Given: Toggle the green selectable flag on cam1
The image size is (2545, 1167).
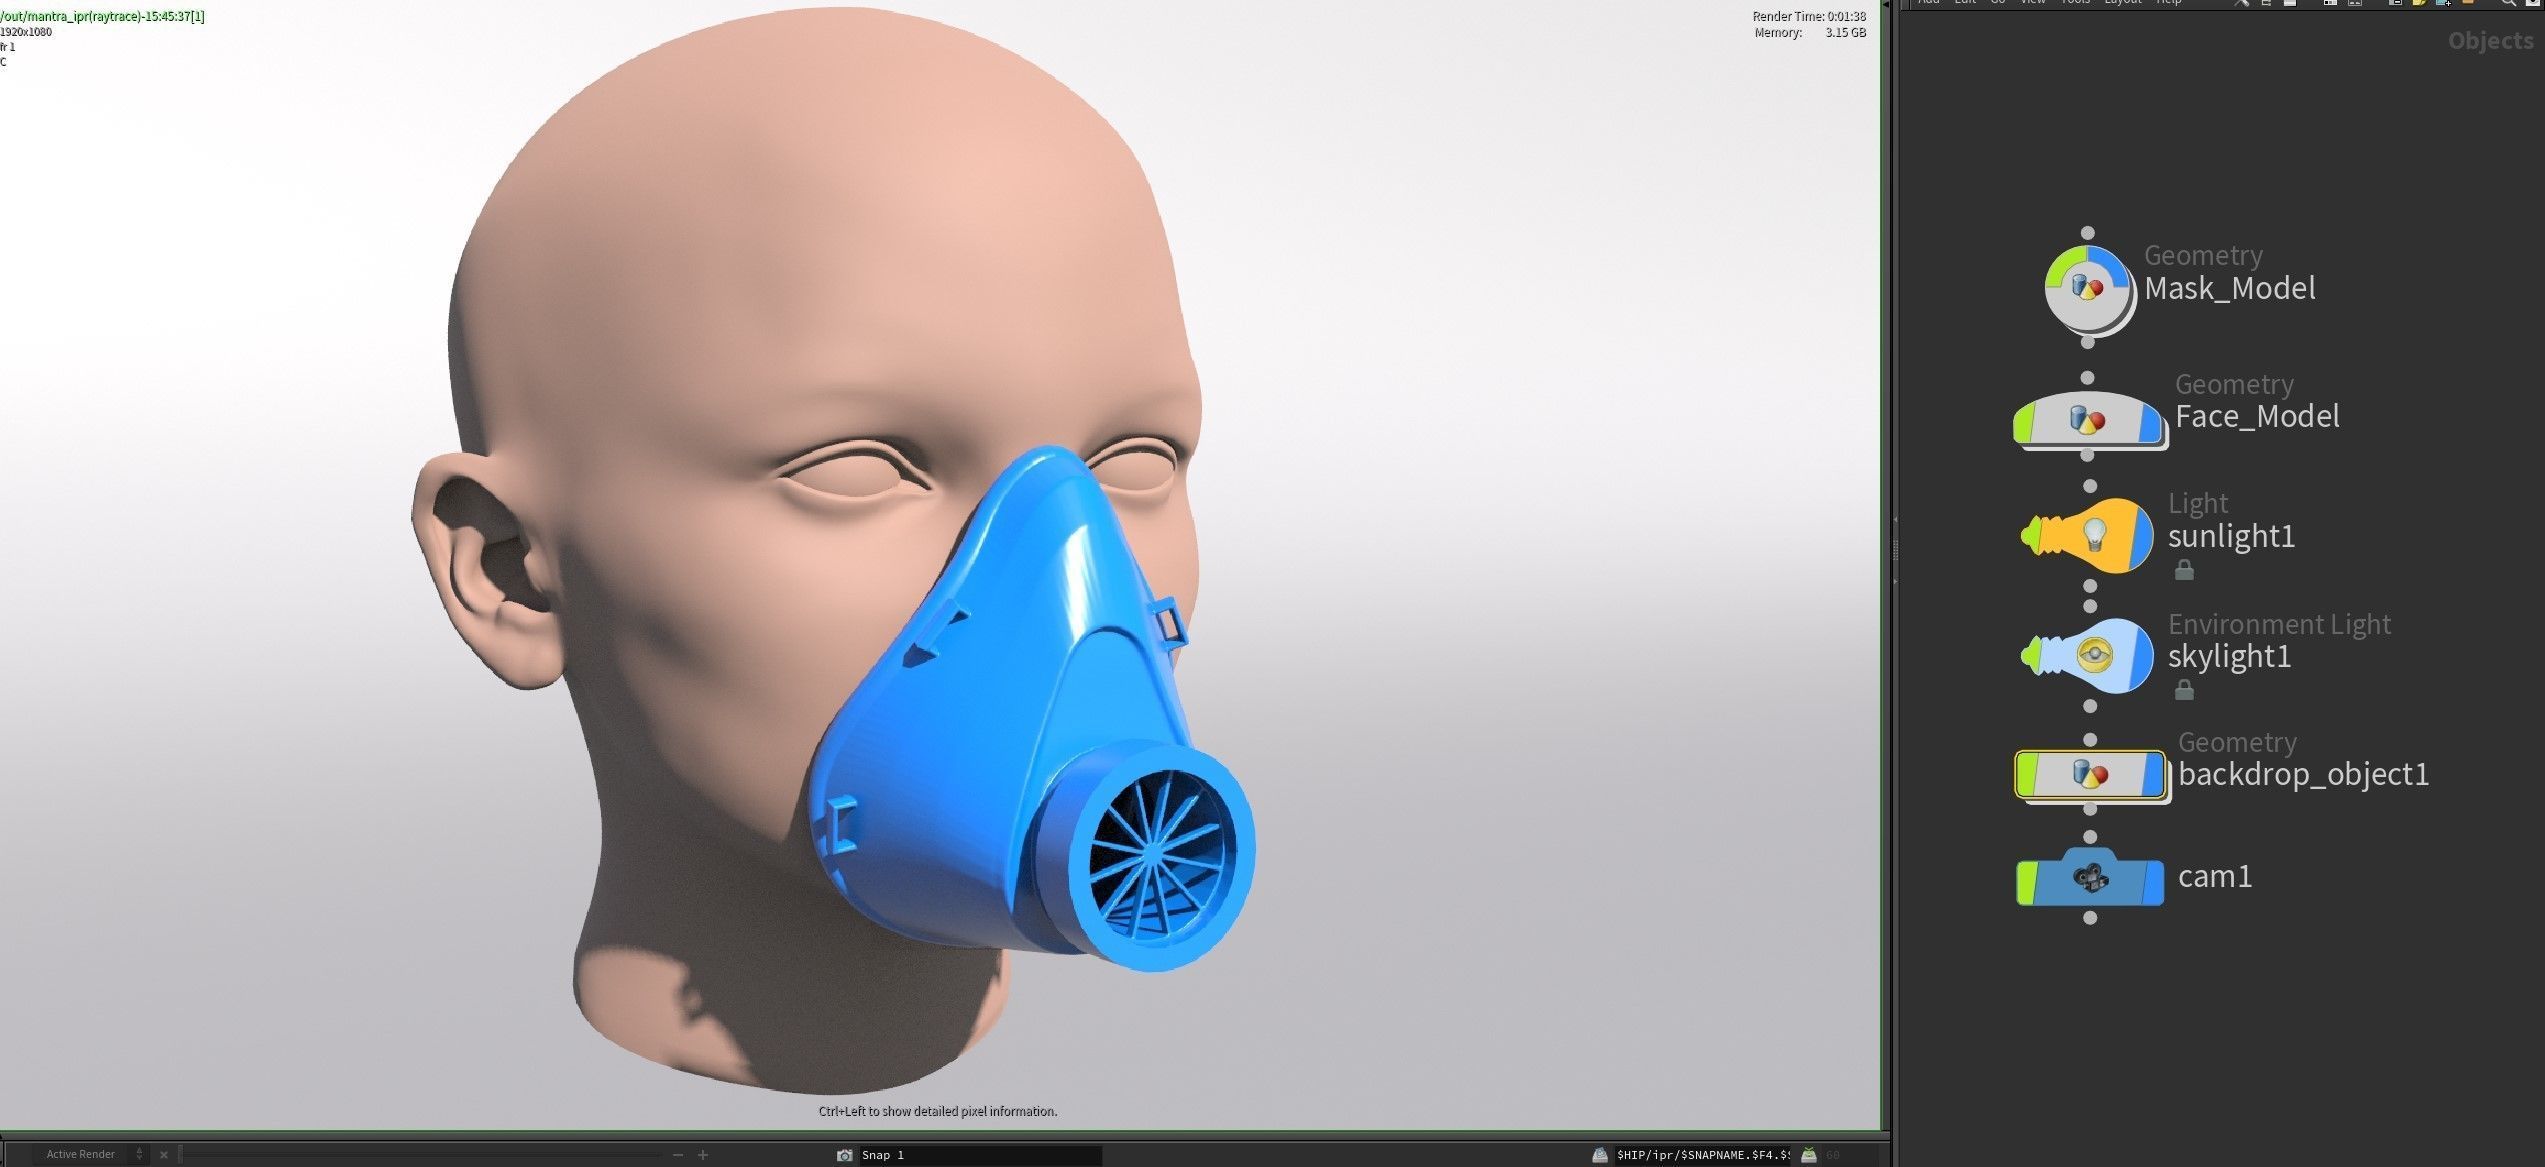Looking at the screenshot, I should pyautogui.click(x=2027, y=883).
